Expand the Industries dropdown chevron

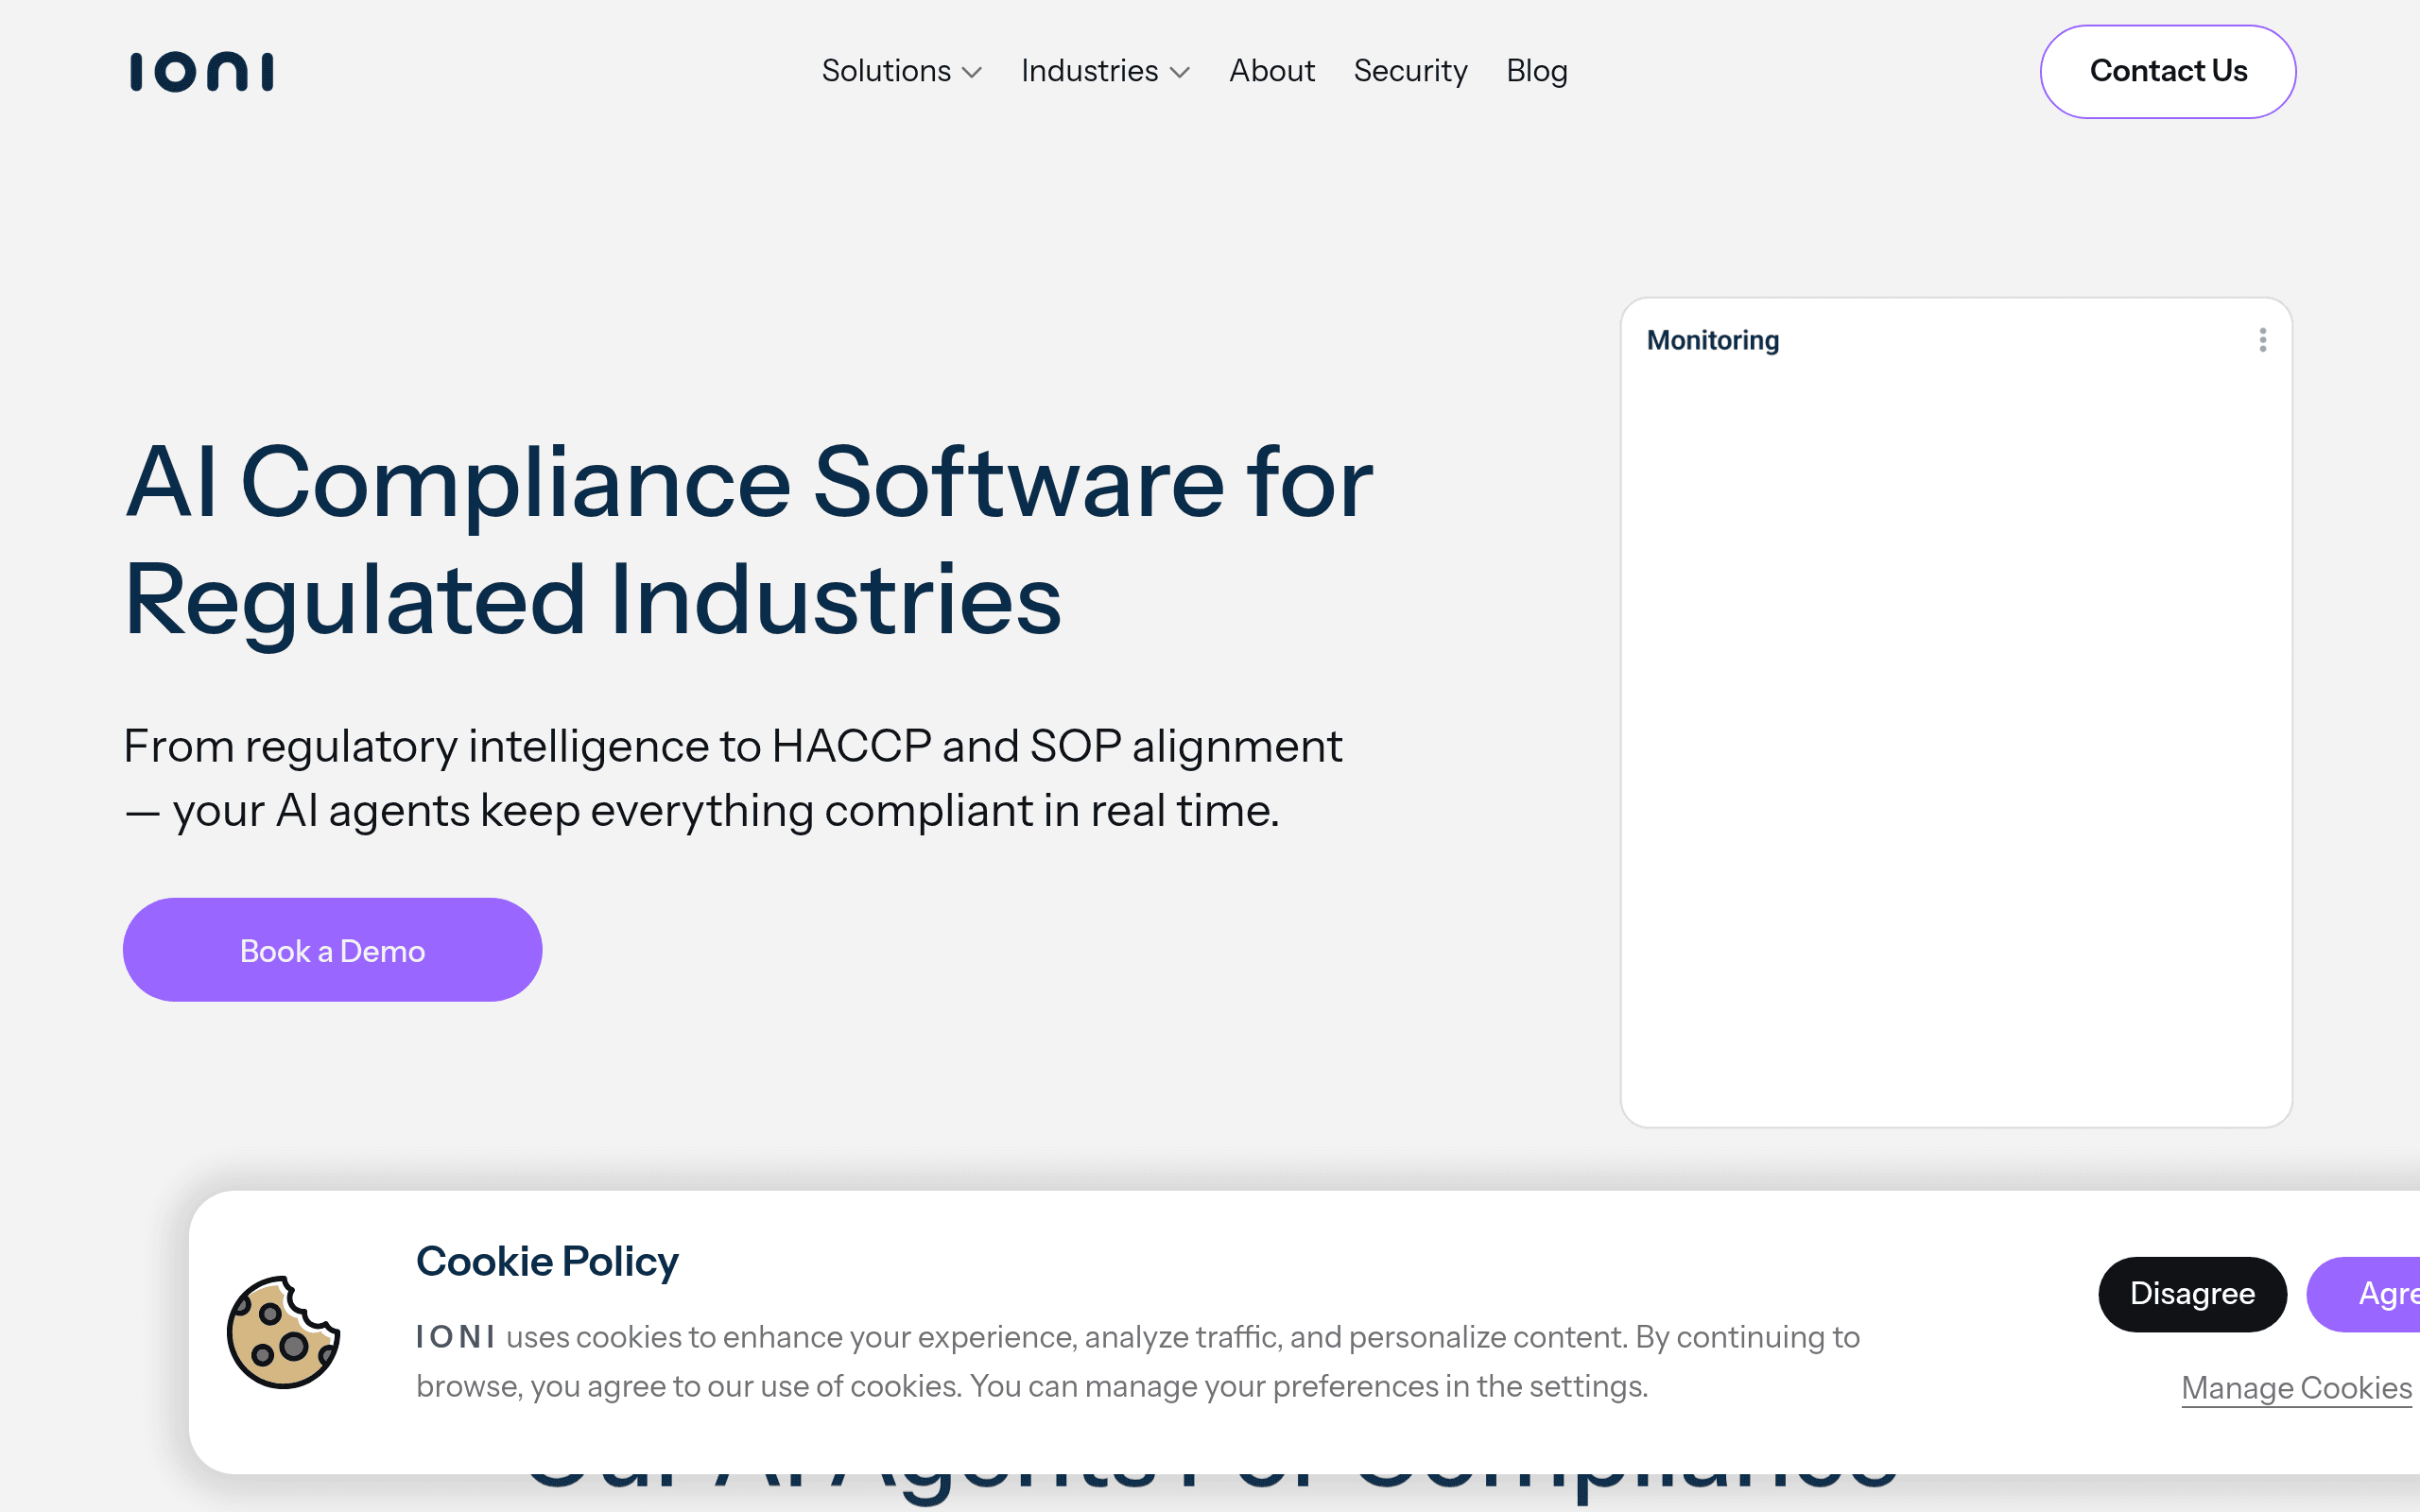(1180, 72)
